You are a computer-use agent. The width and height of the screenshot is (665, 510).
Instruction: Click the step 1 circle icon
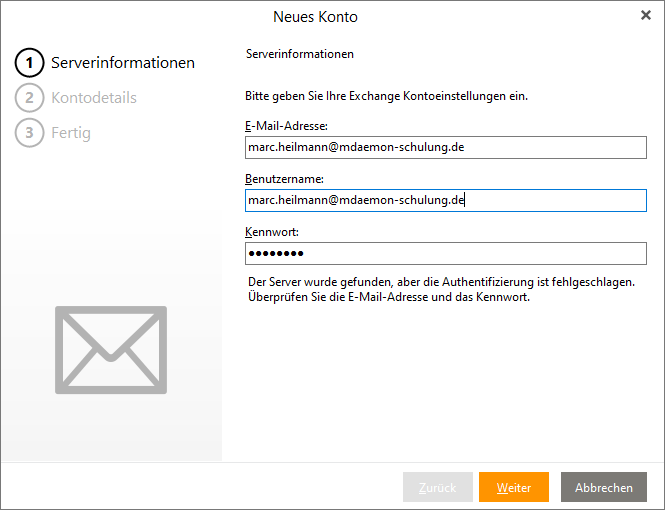point(30,63)
